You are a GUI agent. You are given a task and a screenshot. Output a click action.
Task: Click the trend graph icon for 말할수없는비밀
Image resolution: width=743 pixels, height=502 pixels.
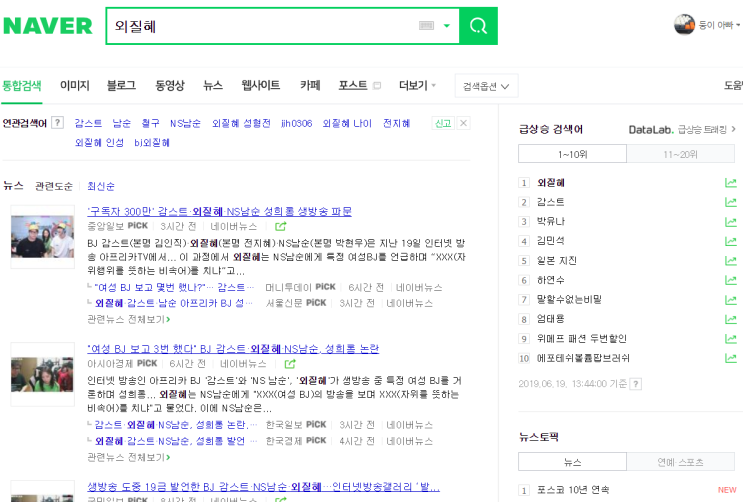click(731, 300)
